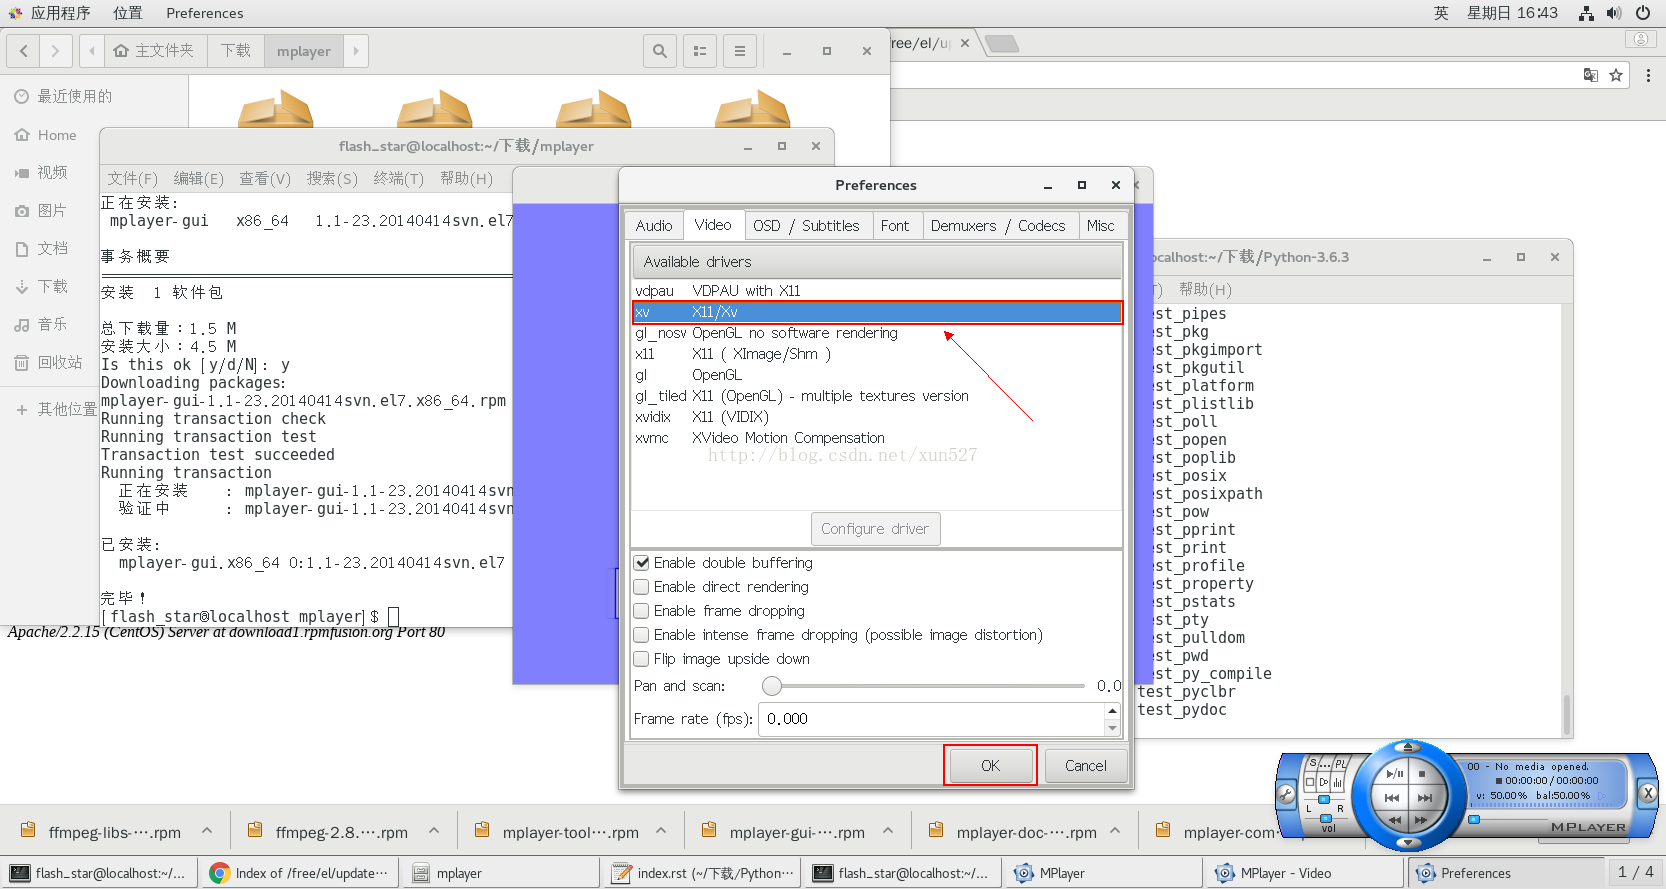The width and height of the screenshot is (1666, 889).
Task: Click search icon in file manager
Action: click(659, 51)
